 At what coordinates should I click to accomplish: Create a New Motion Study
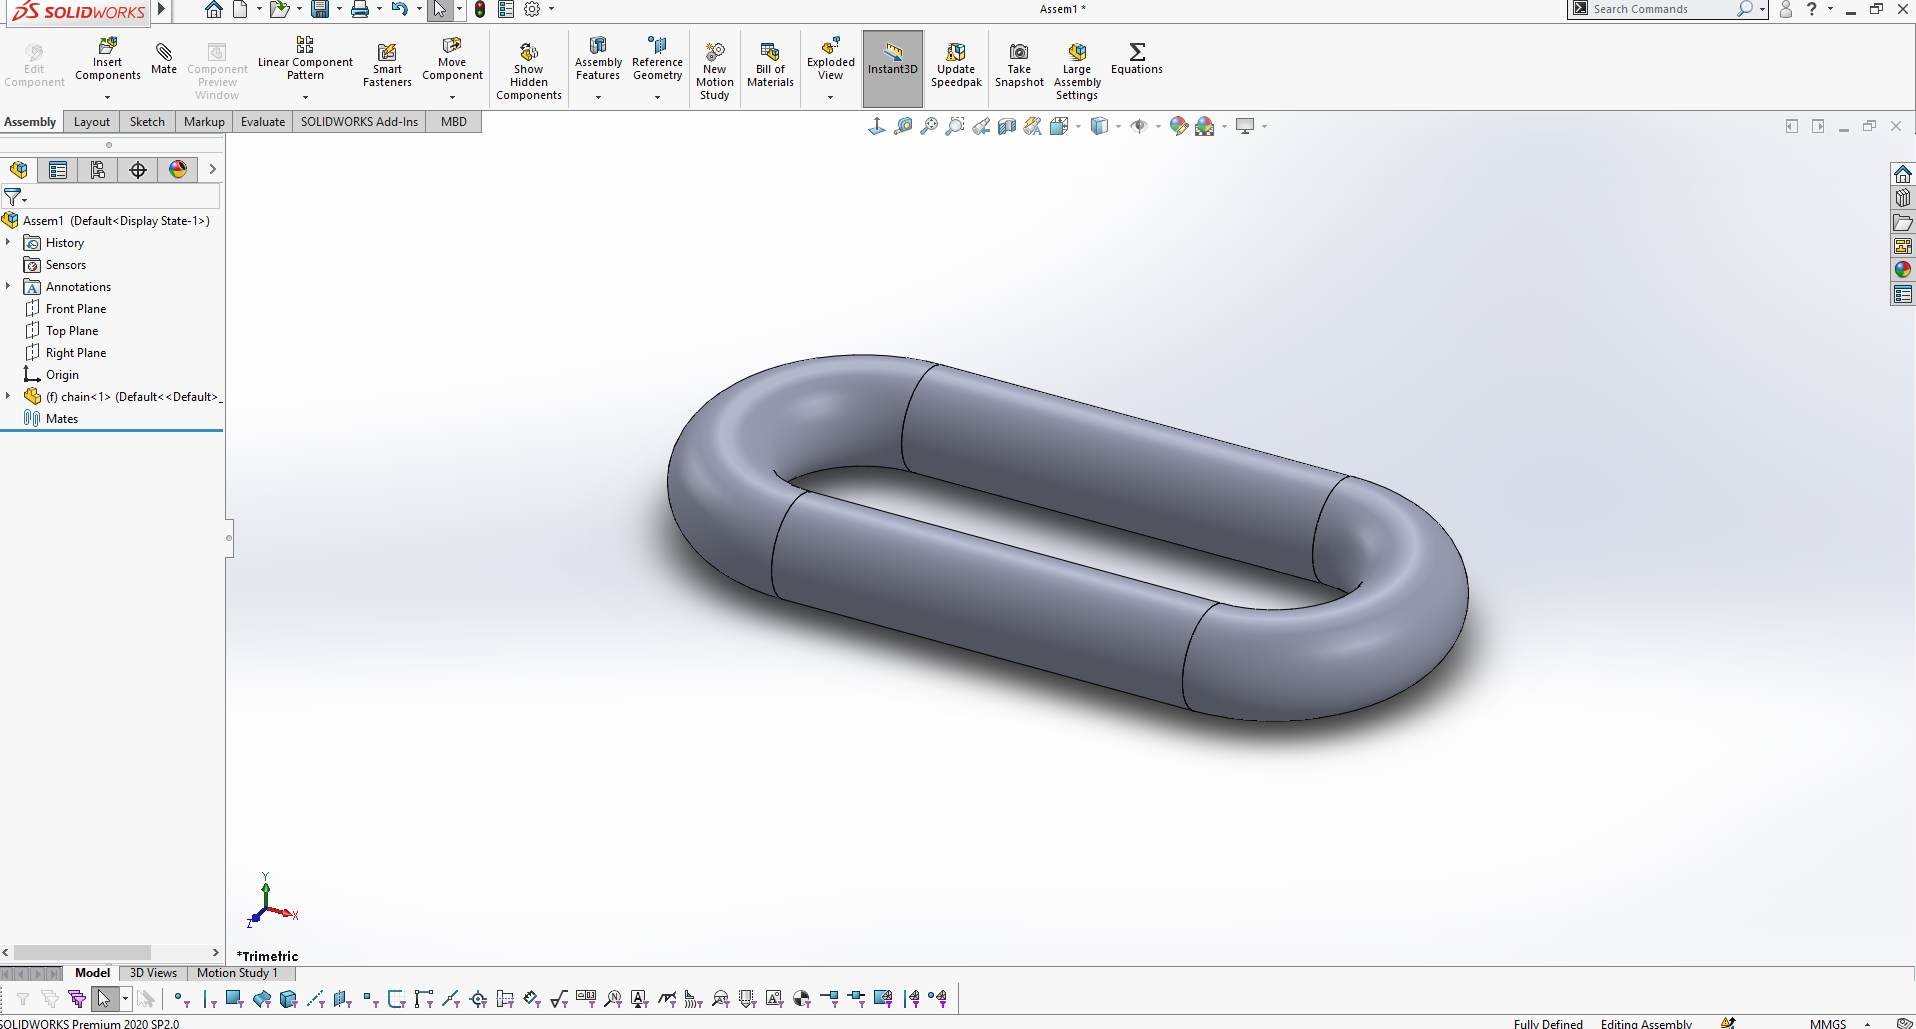(x=715, y=72)
